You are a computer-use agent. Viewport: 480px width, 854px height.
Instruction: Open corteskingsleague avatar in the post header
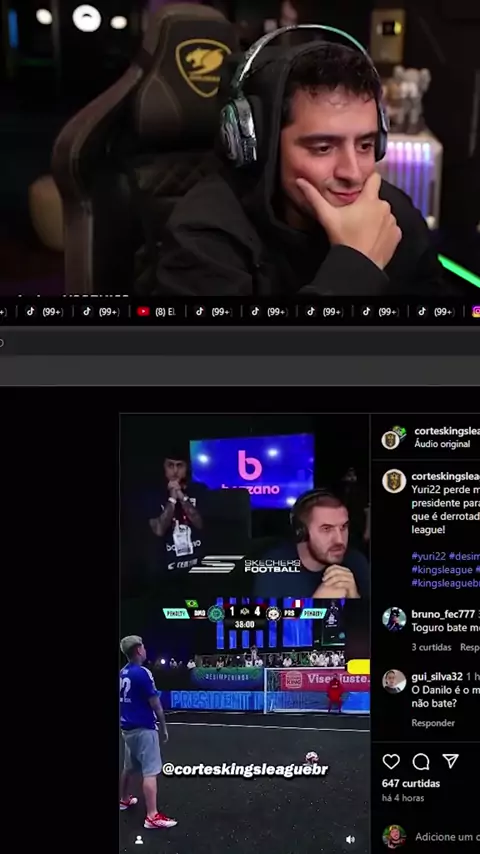393,437
